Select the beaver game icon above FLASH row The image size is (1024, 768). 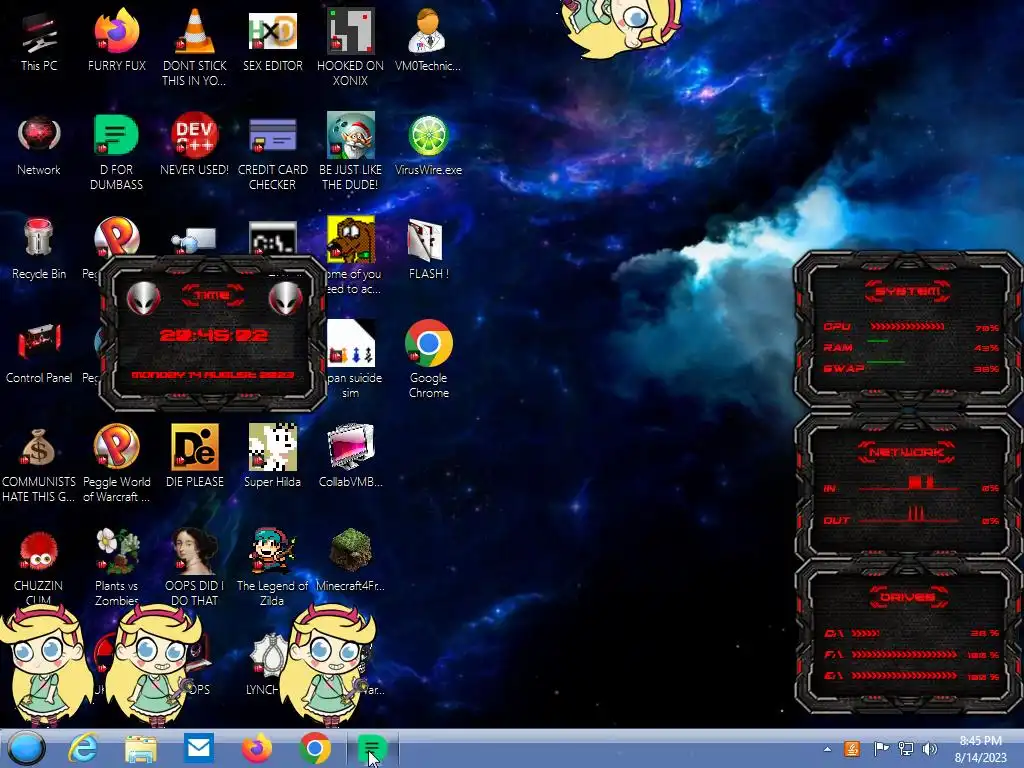(351, 239)
